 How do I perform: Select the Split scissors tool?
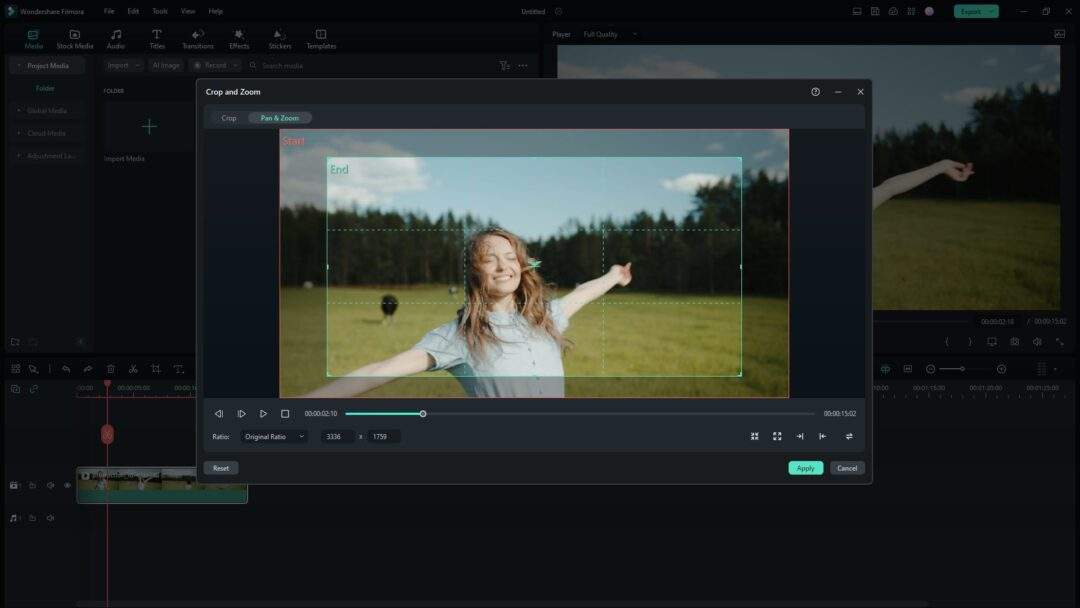pos(134,368)
